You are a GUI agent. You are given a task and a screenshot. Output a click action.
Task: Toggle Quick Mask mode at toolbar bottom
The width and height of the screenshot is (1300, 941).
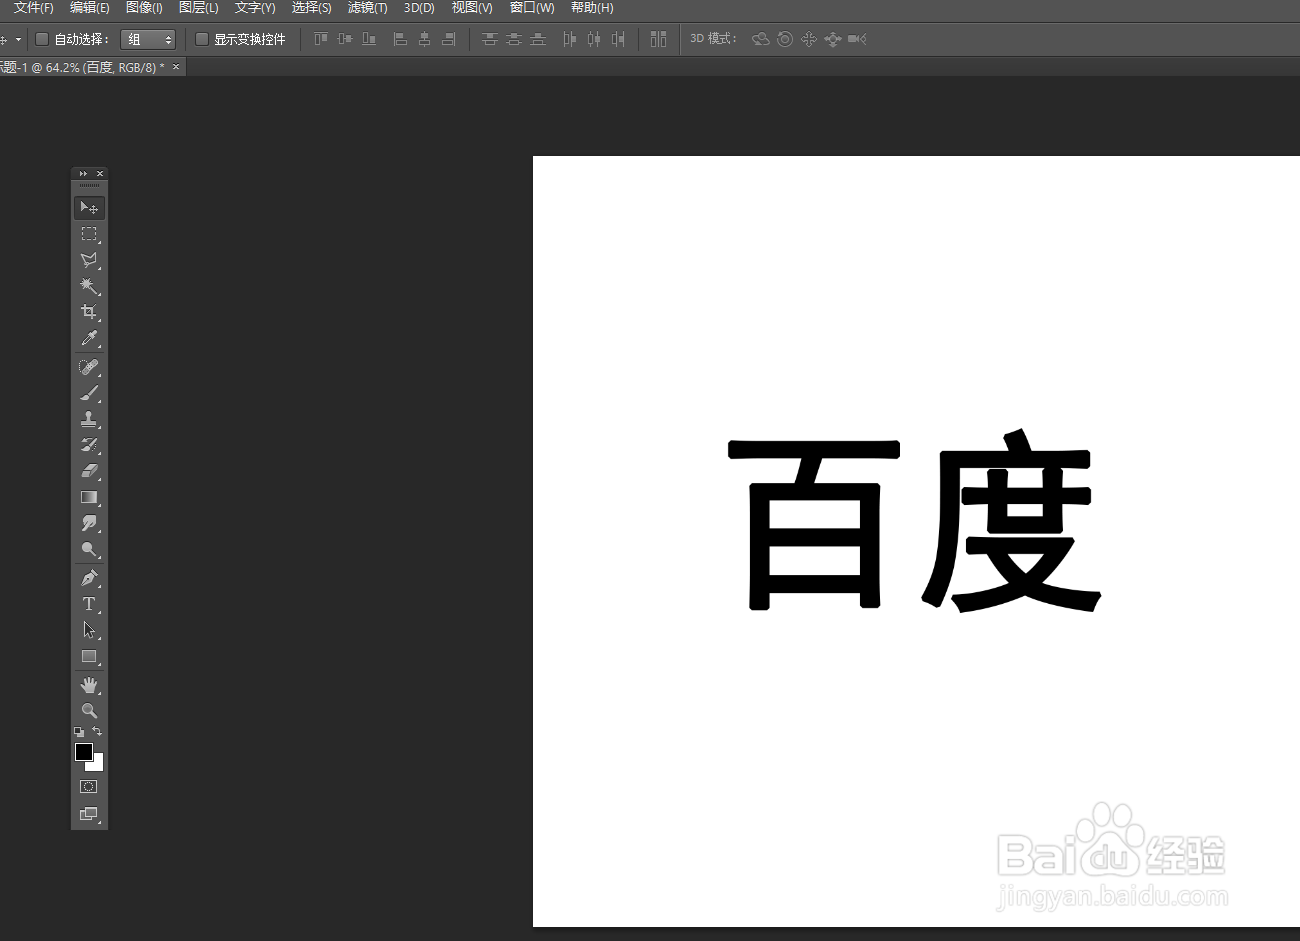click(90, 786)
